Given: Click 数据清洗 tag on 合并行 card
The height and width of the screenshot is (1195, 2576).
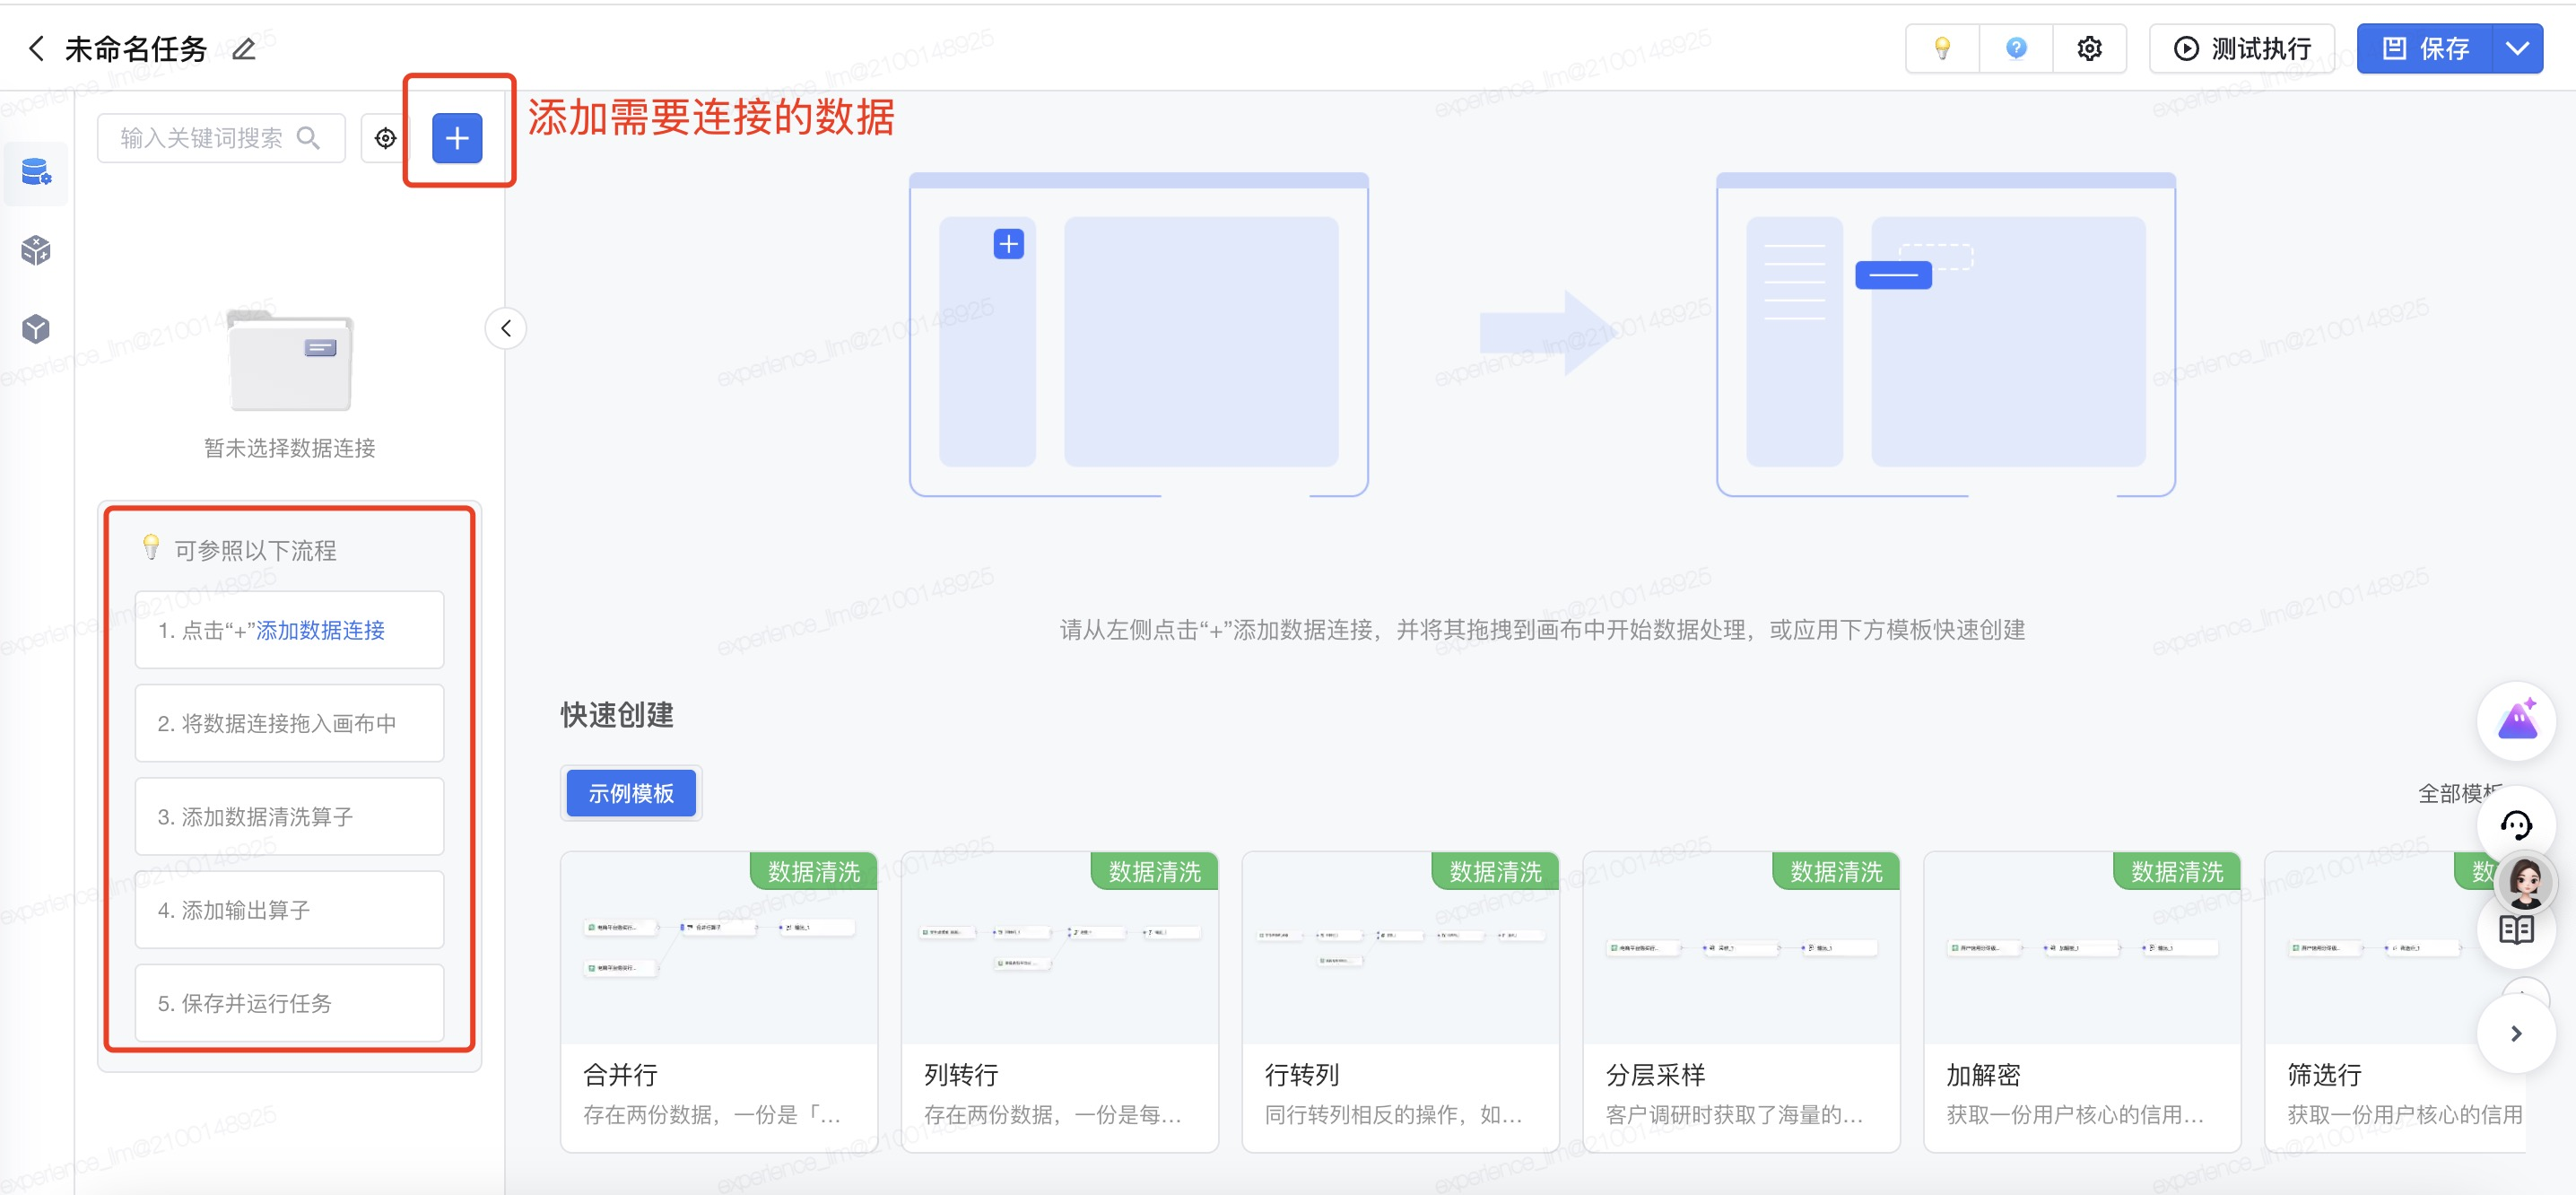Looking at the screenshot, I should pyautogui.click(x=814, y=871).
